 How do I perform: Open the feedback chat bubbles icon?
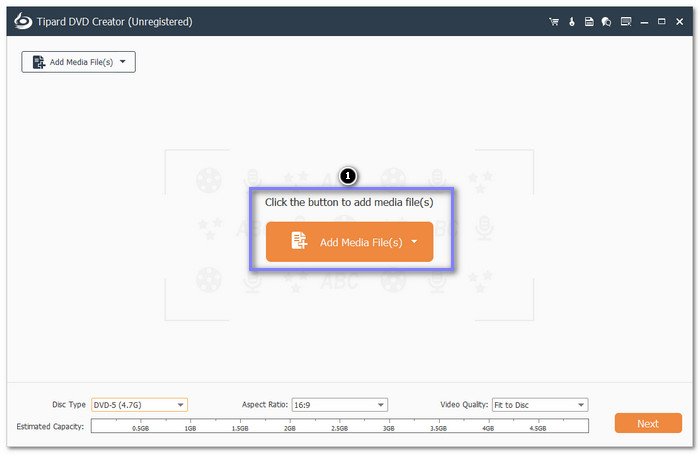606,21
